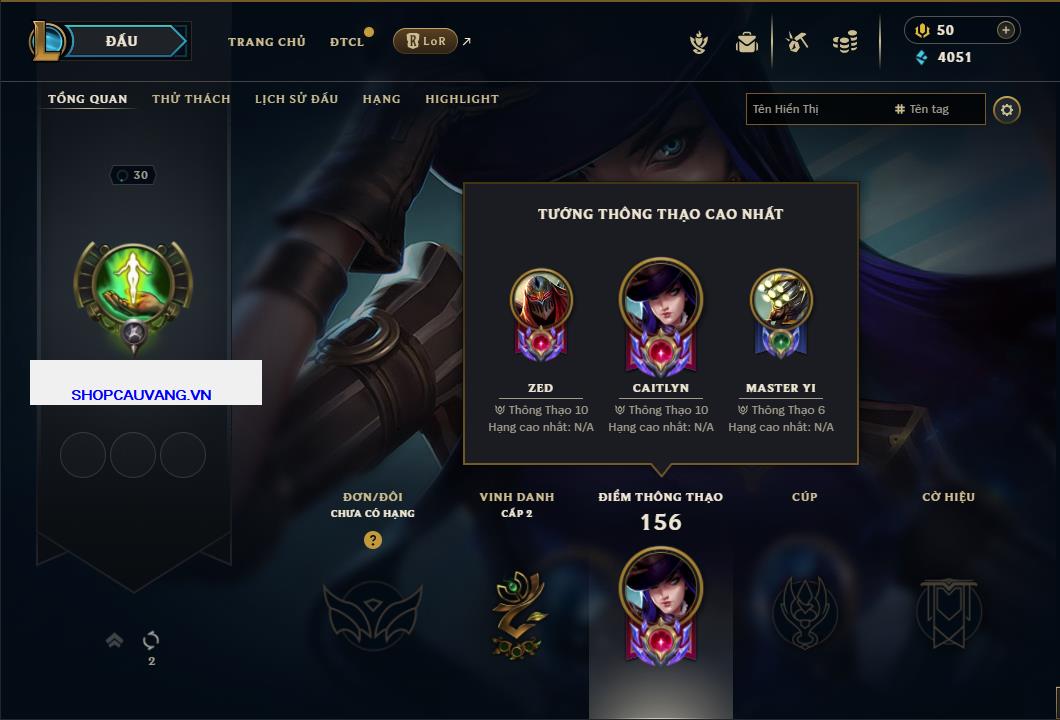Select the Zed mastery portrait

pyautogui.click(x=541, y=314)
